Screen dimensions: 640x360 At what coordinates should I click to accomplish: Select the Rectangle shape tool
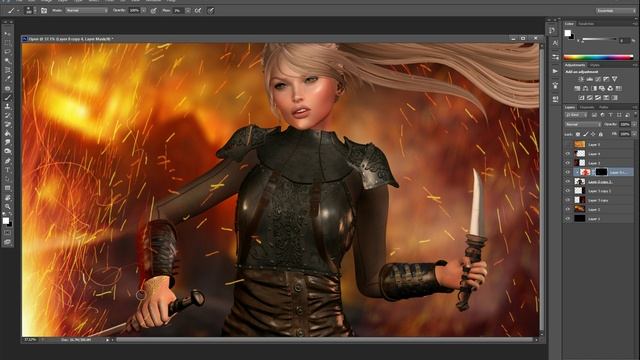[7, 188]
